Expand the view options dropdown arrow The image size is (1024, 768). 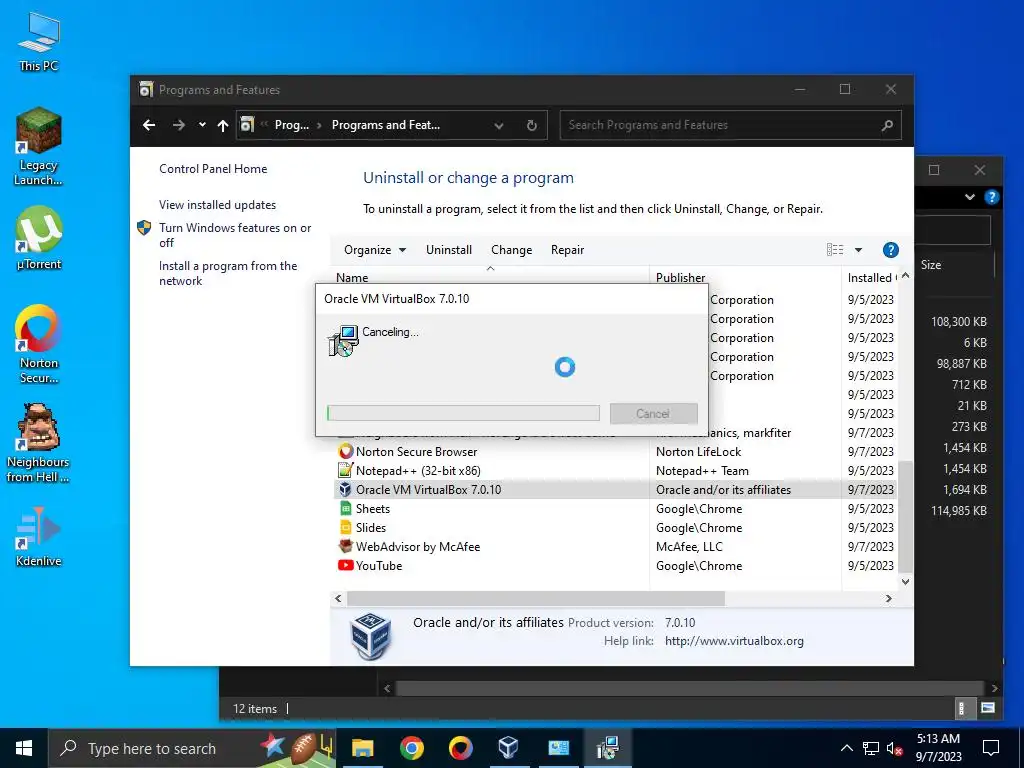(x=858, y=249)
